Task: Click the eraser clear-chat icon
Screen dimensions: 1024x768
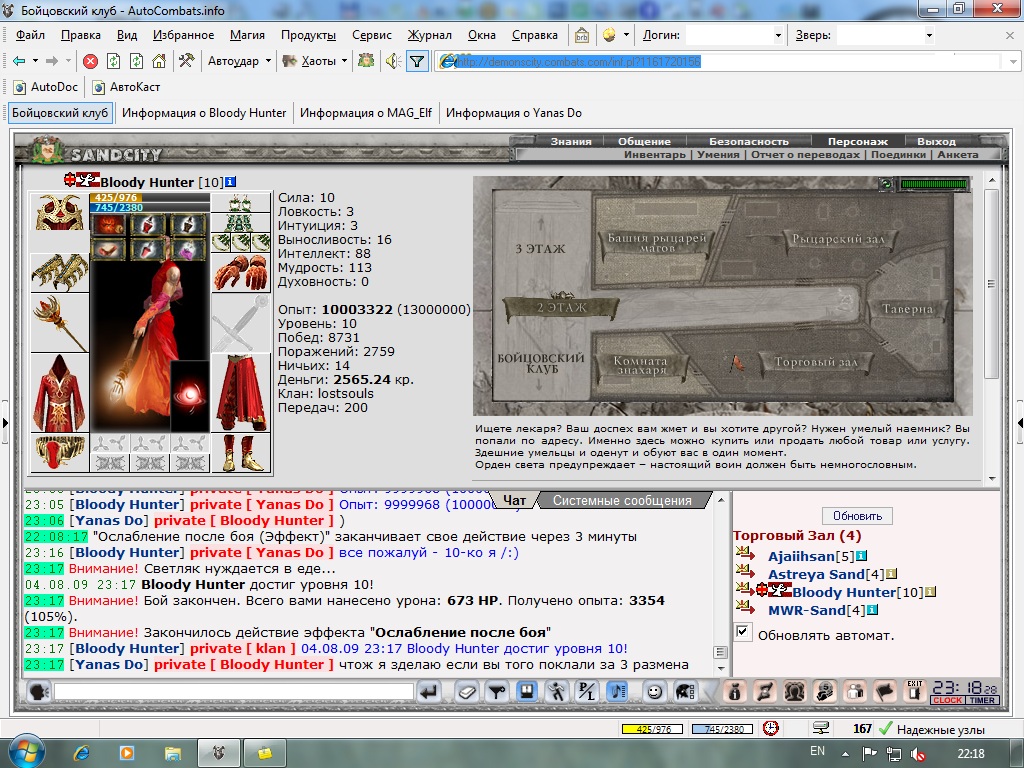Action: tap(466, 692)
